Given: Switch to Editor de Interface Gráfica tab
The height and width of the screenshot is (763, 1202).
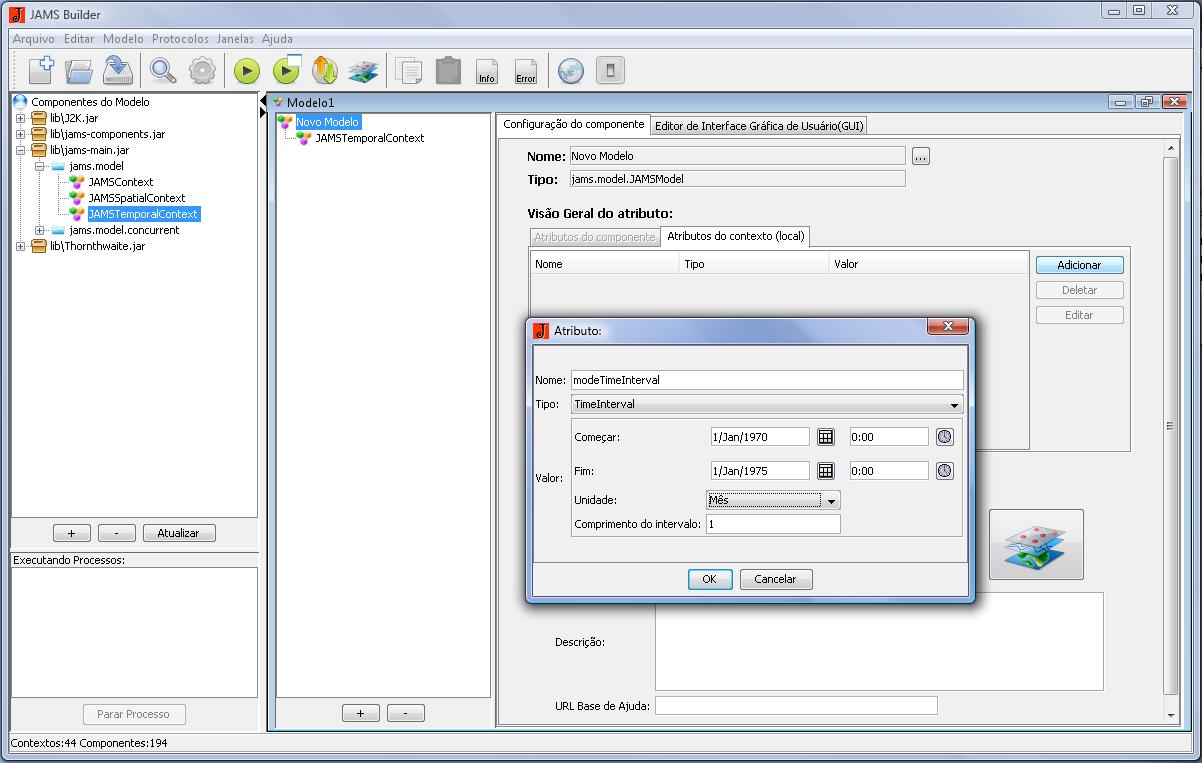Looking at the screenshot, I should pos(759,126).
